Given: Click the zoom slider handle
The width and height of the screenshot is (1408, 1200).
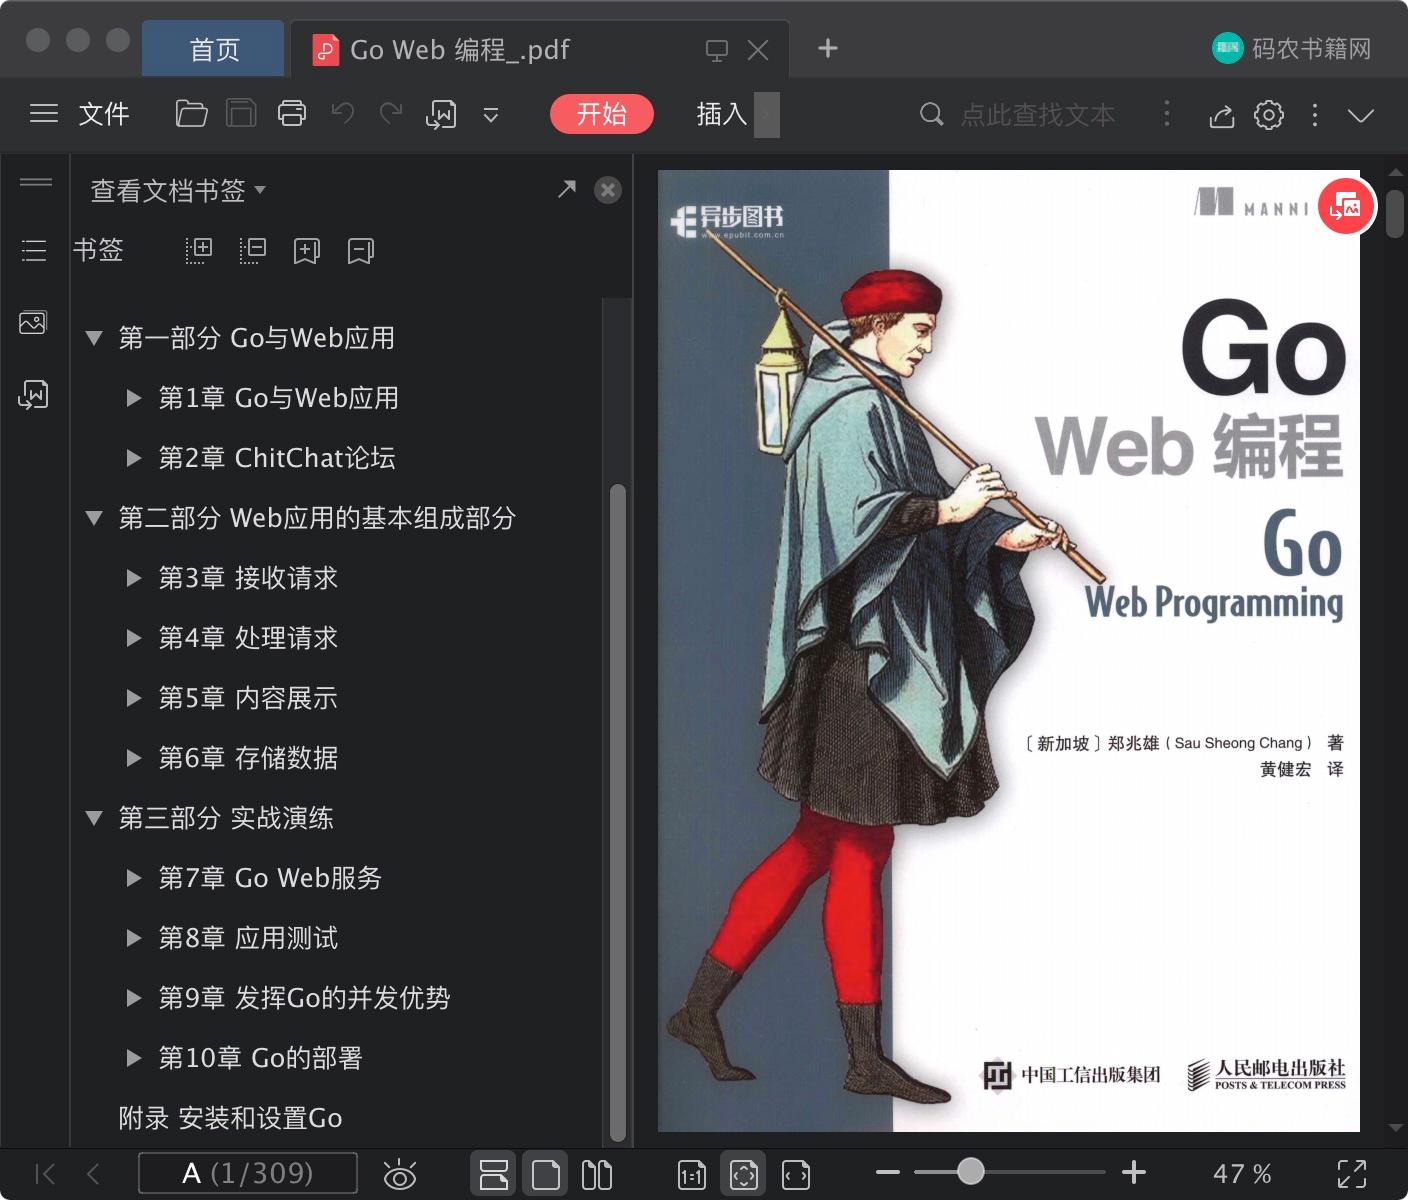Looking at the screenshot, I should (970, 1171).
